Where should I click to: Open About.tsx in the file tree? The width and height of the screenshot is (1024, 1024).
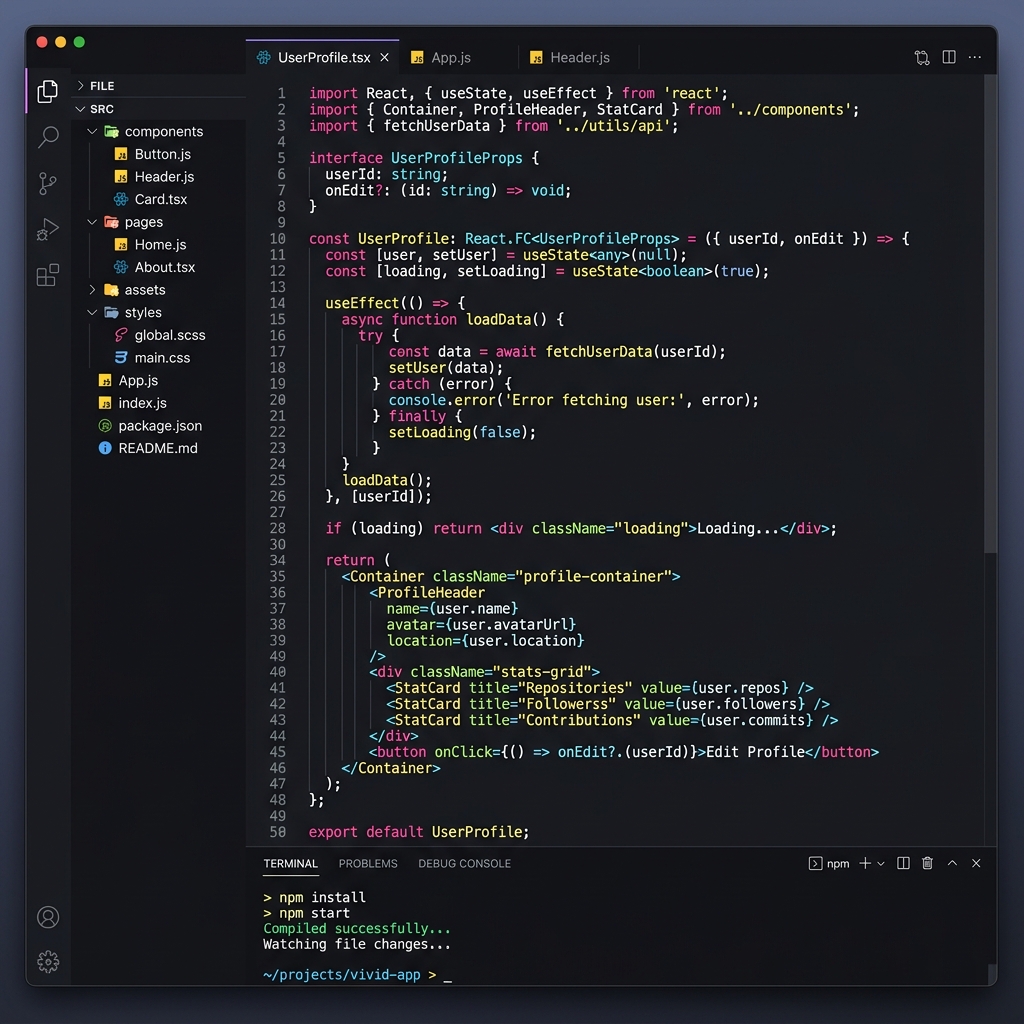[165, 267]
